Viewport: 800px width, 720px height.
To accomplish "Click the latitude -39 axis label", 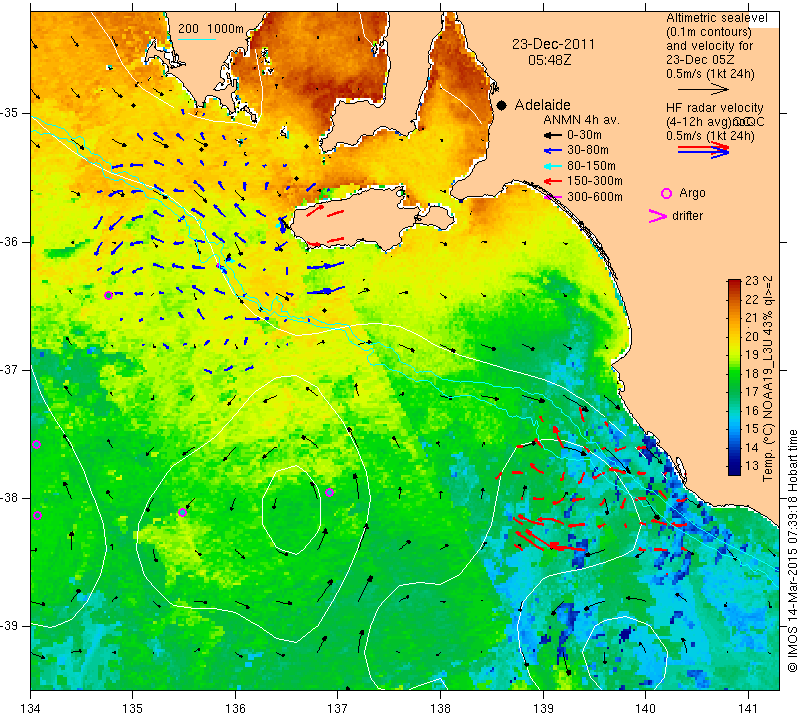I will pyautogui.click(x=10, y=625).
